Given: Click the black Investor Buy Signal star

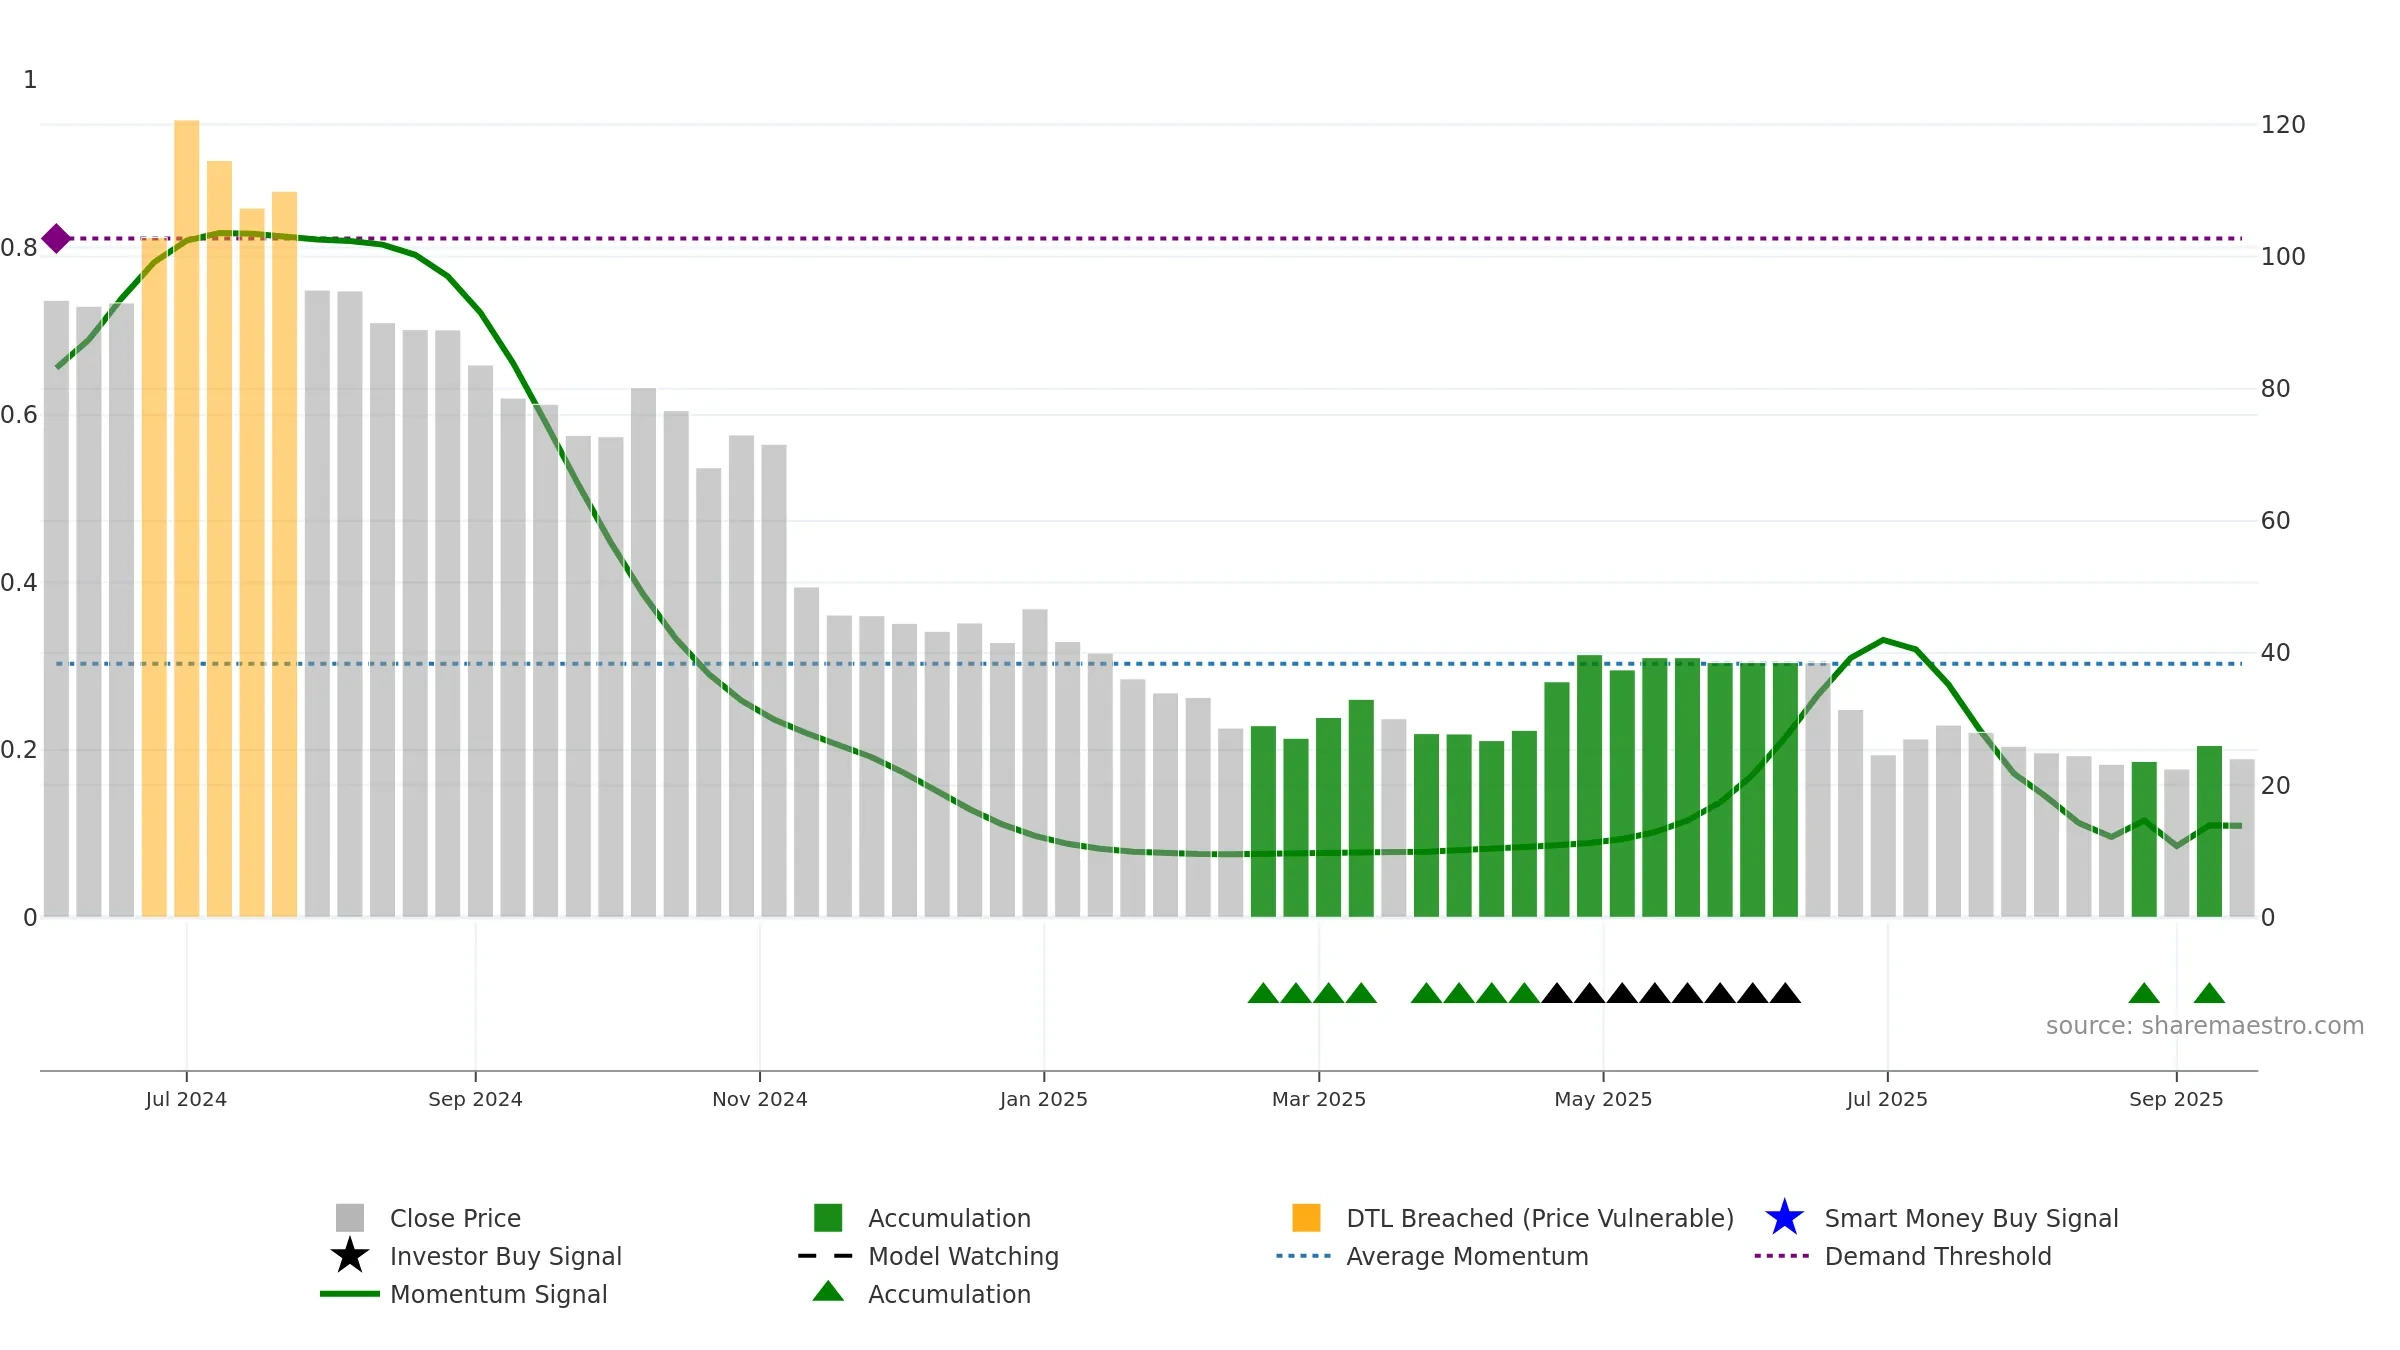Looking at the screenshot, I should tap(350, 1255).
